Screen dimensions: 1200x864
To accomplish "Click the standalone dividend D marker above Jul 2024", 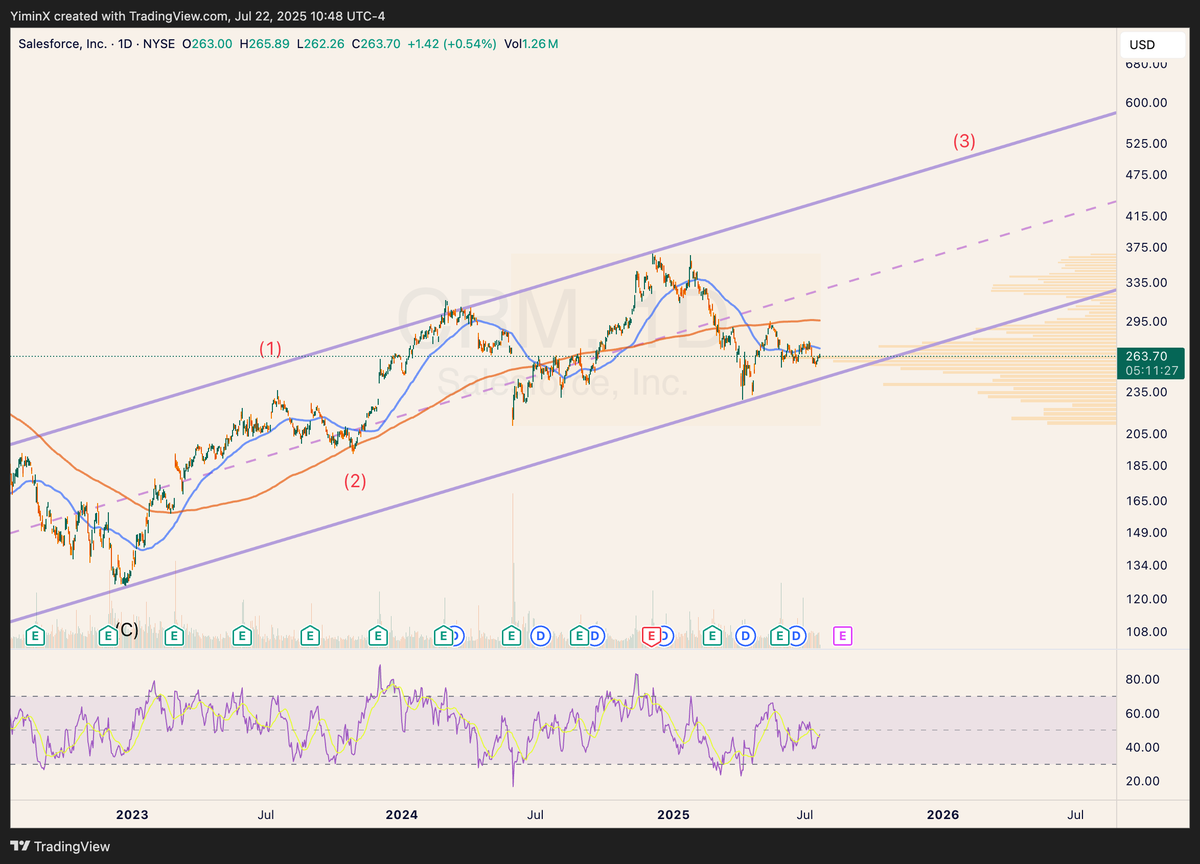I will [x=541, y=635].
